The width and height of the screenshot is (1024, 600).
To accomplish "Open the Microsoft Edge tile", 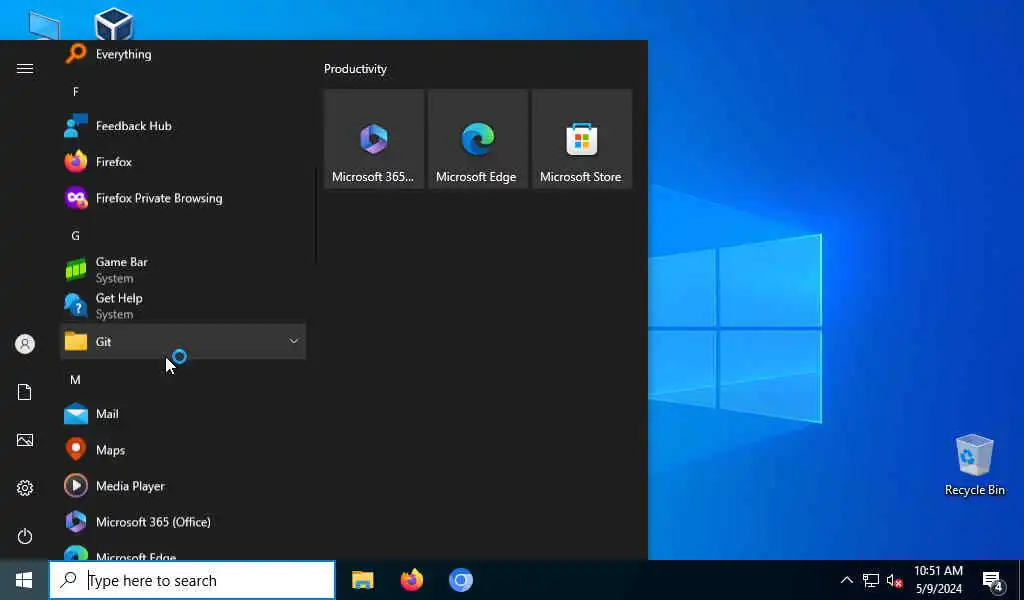I will click(x=478, y=139).
